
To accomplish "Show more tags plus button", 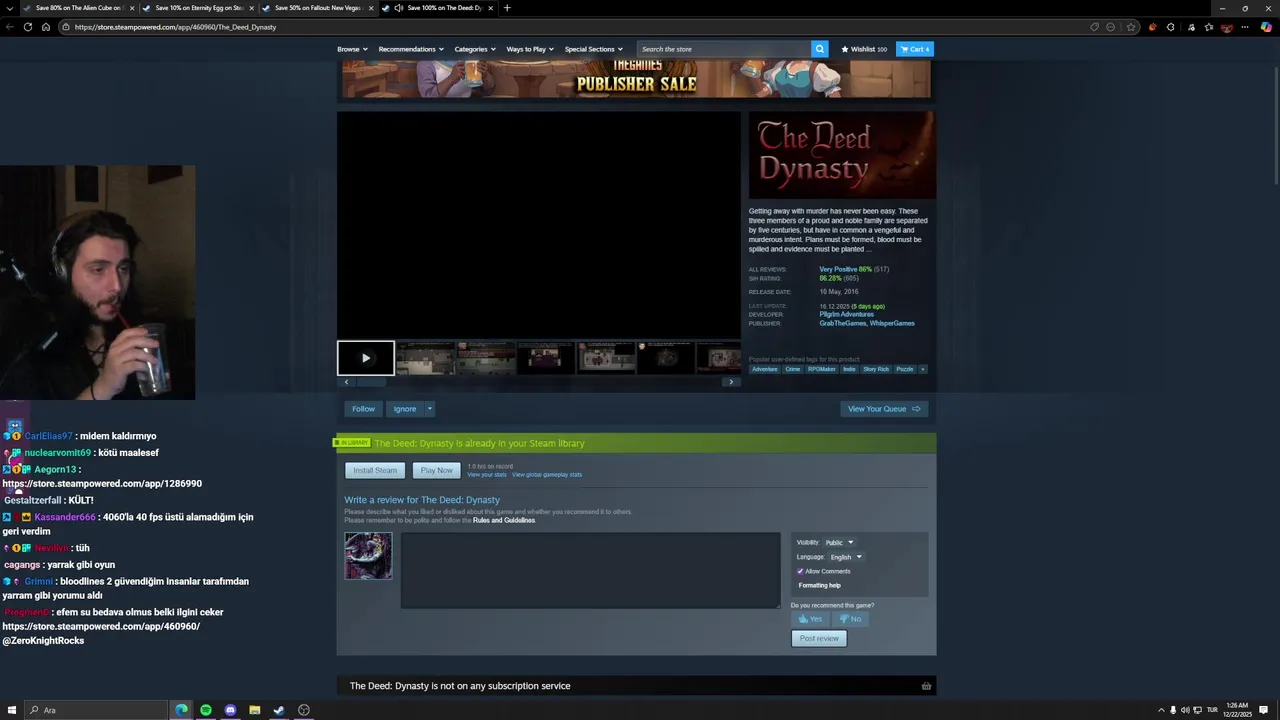I will [922, 369].
